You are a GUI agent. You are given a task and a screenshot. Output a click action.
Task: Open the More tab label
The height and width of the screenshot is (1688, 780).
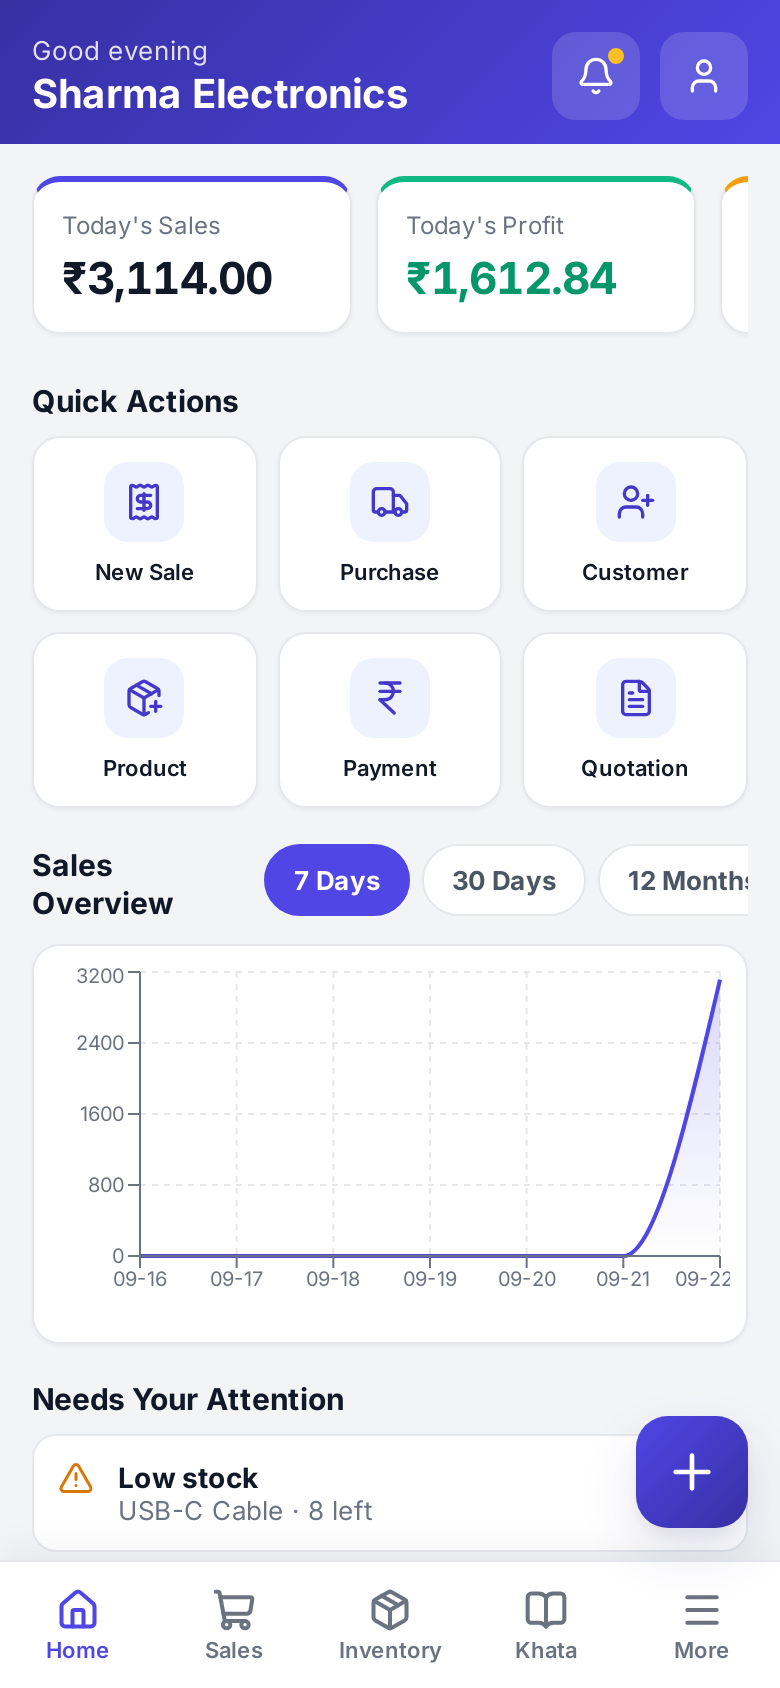coord(702,1650)
